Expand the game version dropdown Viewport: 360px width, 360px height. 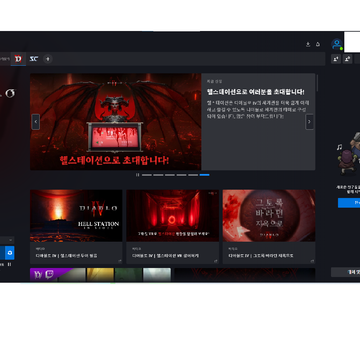[x=7, y=240]
